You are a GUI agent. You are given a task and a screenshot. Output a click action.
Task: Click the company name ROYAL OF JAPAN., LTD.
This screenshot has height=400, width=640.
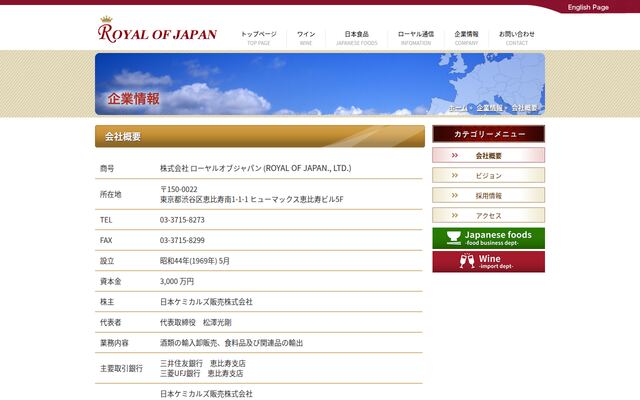(x=308, y=168)
